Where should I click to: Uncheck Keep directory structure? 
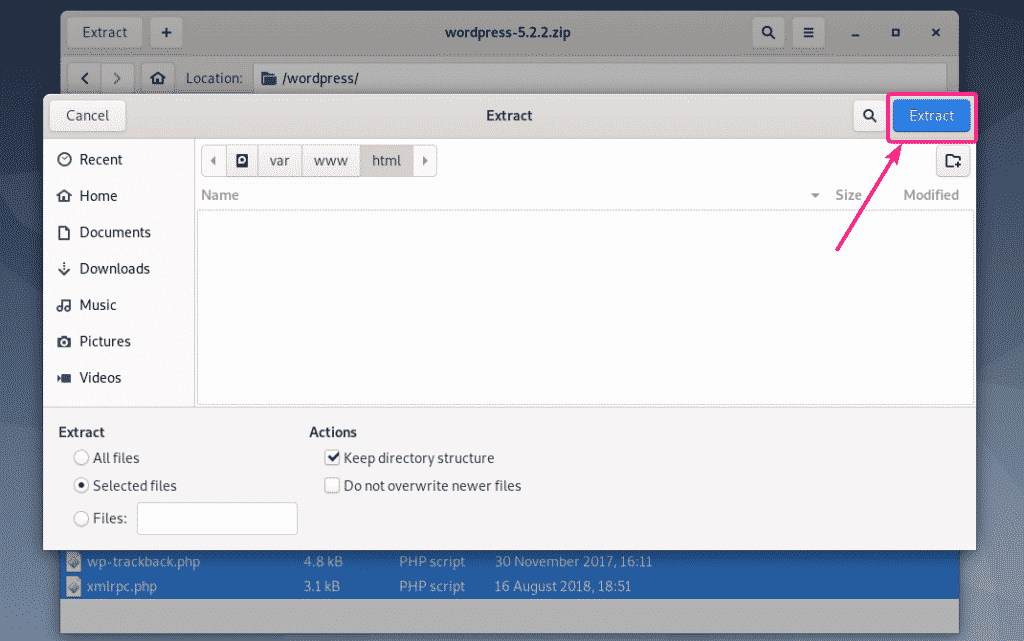(332, 458)
